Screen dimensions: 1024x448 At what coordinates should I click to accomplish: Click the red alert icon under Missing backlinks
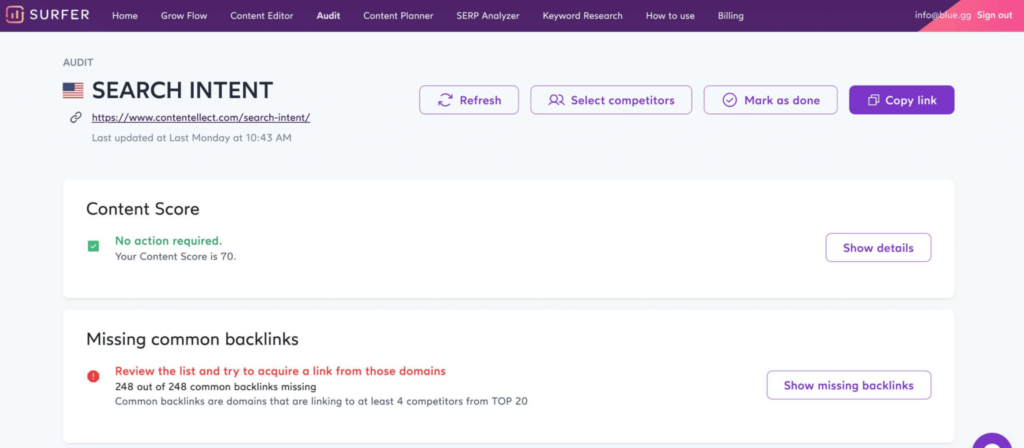[93, 376]
